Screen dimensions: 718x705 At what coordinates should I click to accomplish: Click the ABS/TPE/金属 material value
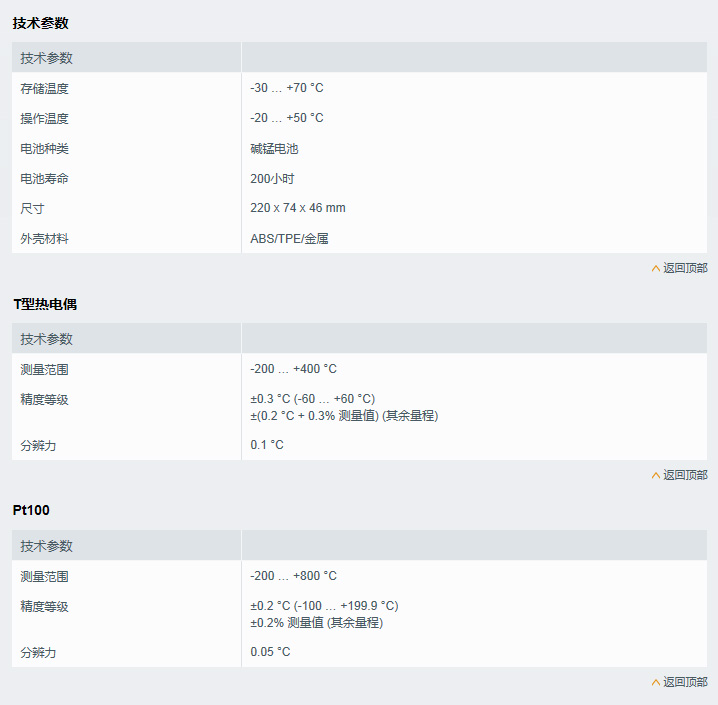pos(290,238)
